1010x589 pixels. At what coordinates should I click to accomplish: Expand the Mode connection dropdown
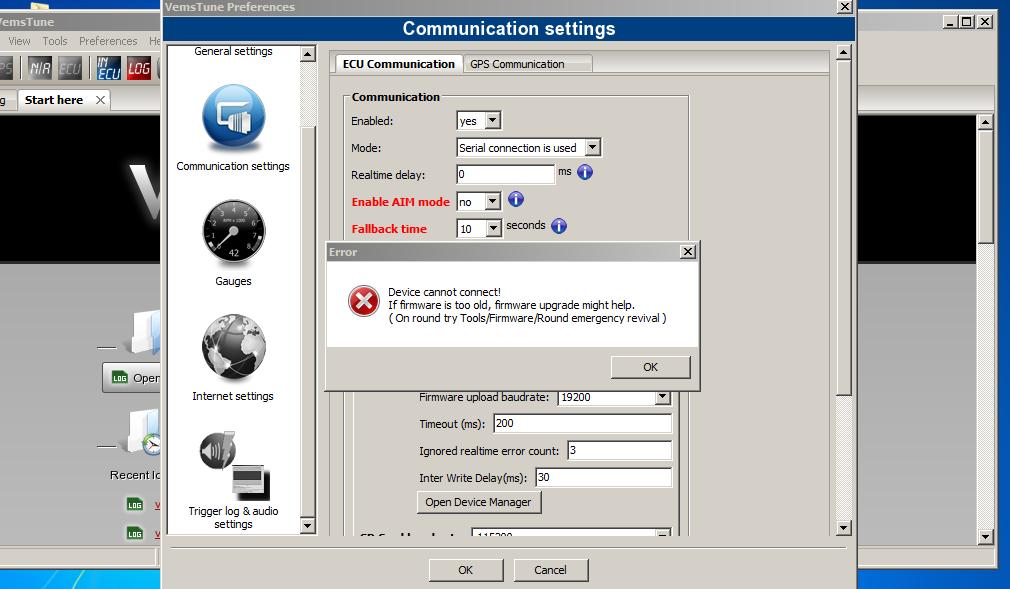click(593, 148)
